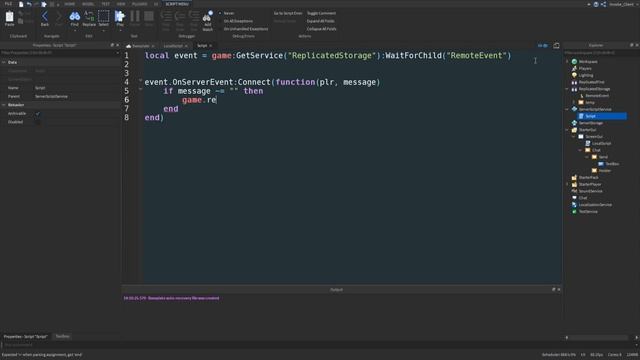The height and width of the screenshot is (360, 640).
Task: Click the Select dashed-box icon
Action: [x=104, y=17]
